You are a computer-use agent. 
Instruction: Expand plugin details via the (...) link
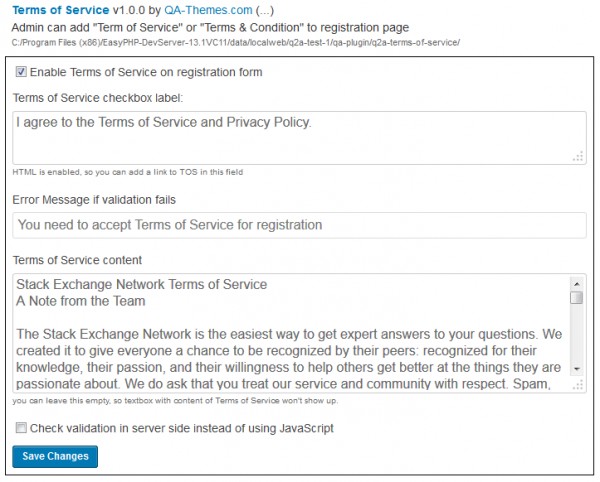coord(254,10)
